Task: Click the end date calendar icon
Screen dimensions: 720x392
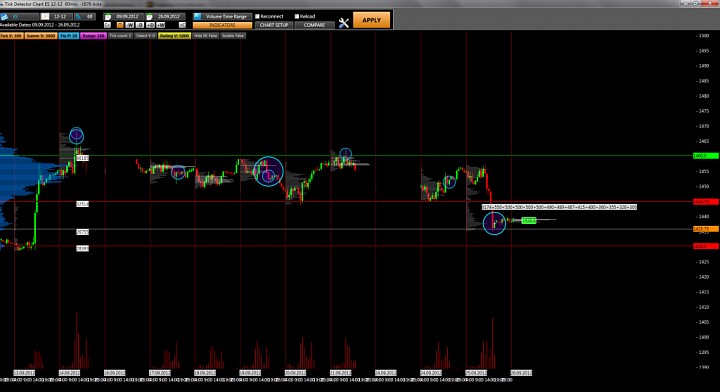Action: coord(149,17)
